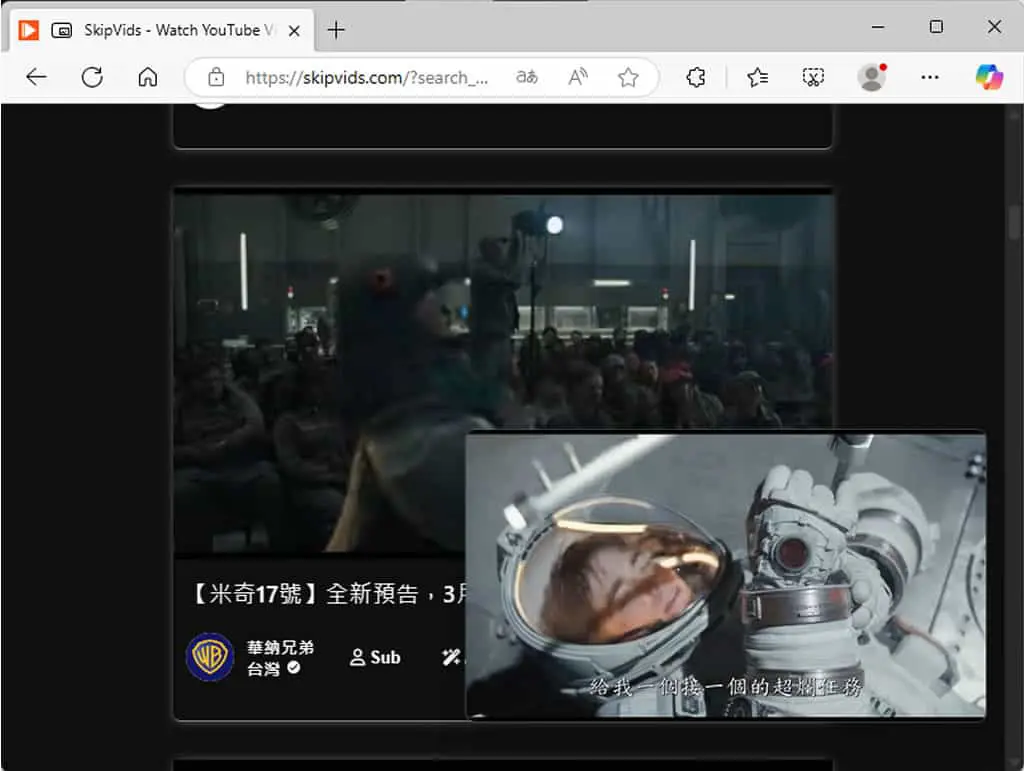View site information via the lock icon
This screenshot has height=771, width=1024.
pos(216,77)
